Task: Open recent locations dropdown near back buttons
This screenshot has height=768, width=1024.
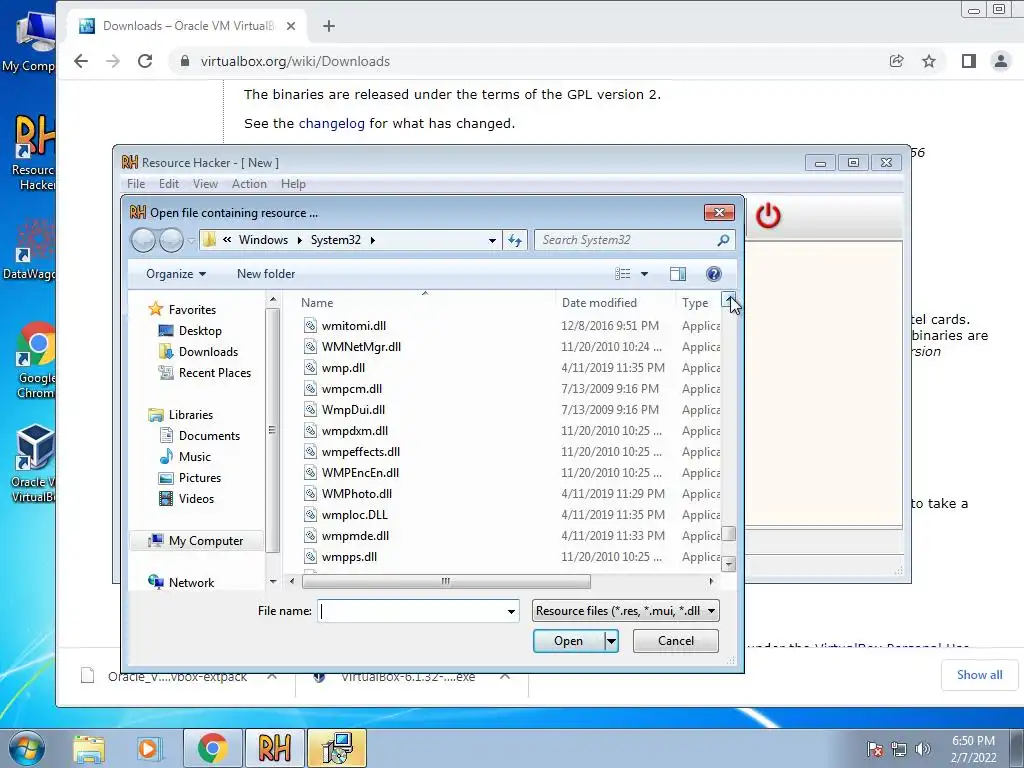Action: pyautogui.click(x=191, y=241)
